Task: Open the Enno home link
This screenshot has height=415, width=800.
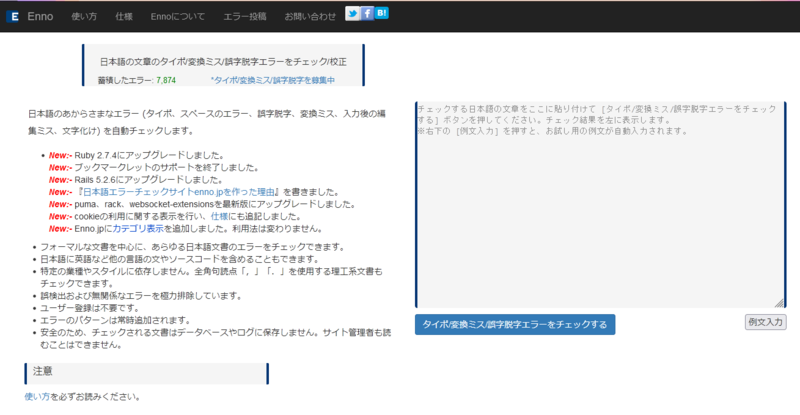Action: (40, 16)
